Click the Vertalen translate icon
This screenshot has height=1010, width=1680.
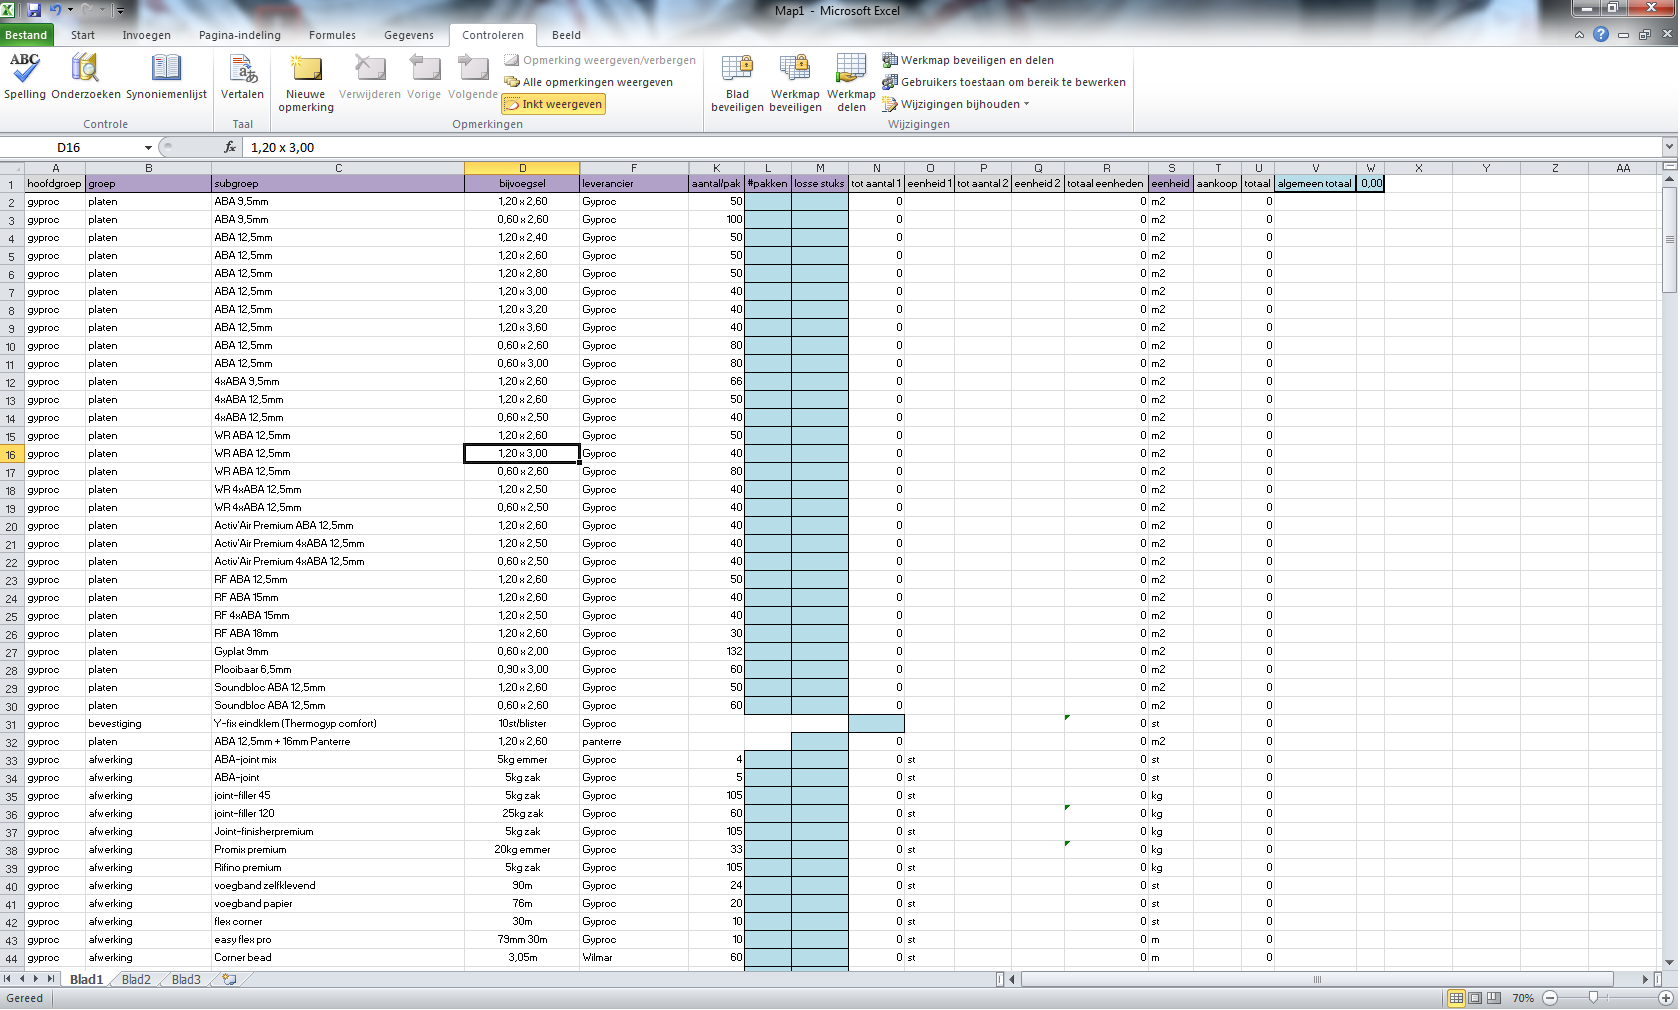(242, 77)
